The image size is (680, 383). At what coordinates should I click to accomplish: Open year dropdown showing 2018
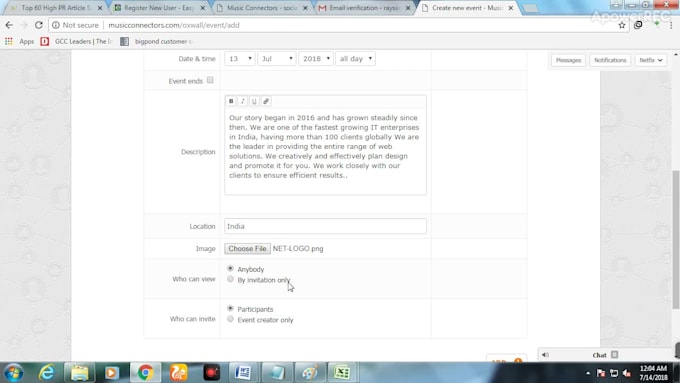(x=316, y=59)
